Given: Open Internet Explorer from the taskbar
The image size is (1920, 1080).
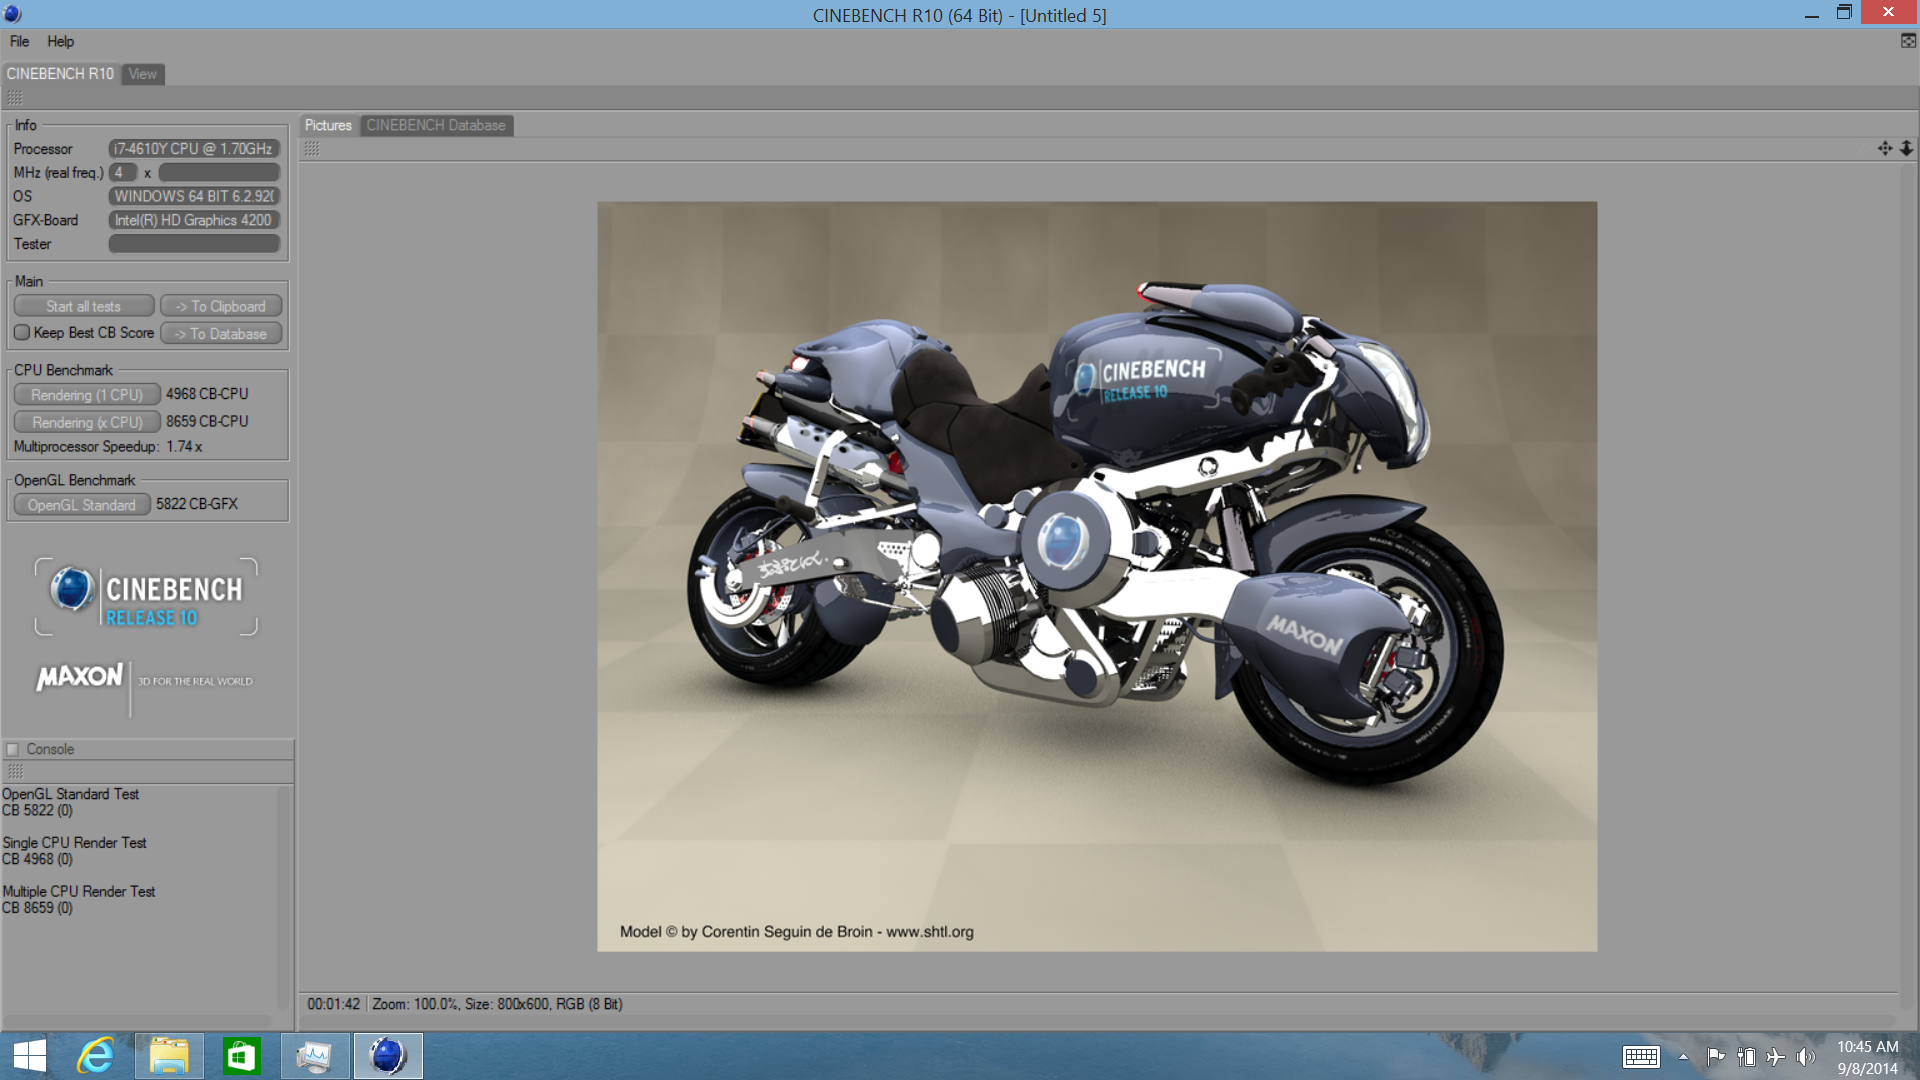Looking at the screenshot, I should (96, 1056).
